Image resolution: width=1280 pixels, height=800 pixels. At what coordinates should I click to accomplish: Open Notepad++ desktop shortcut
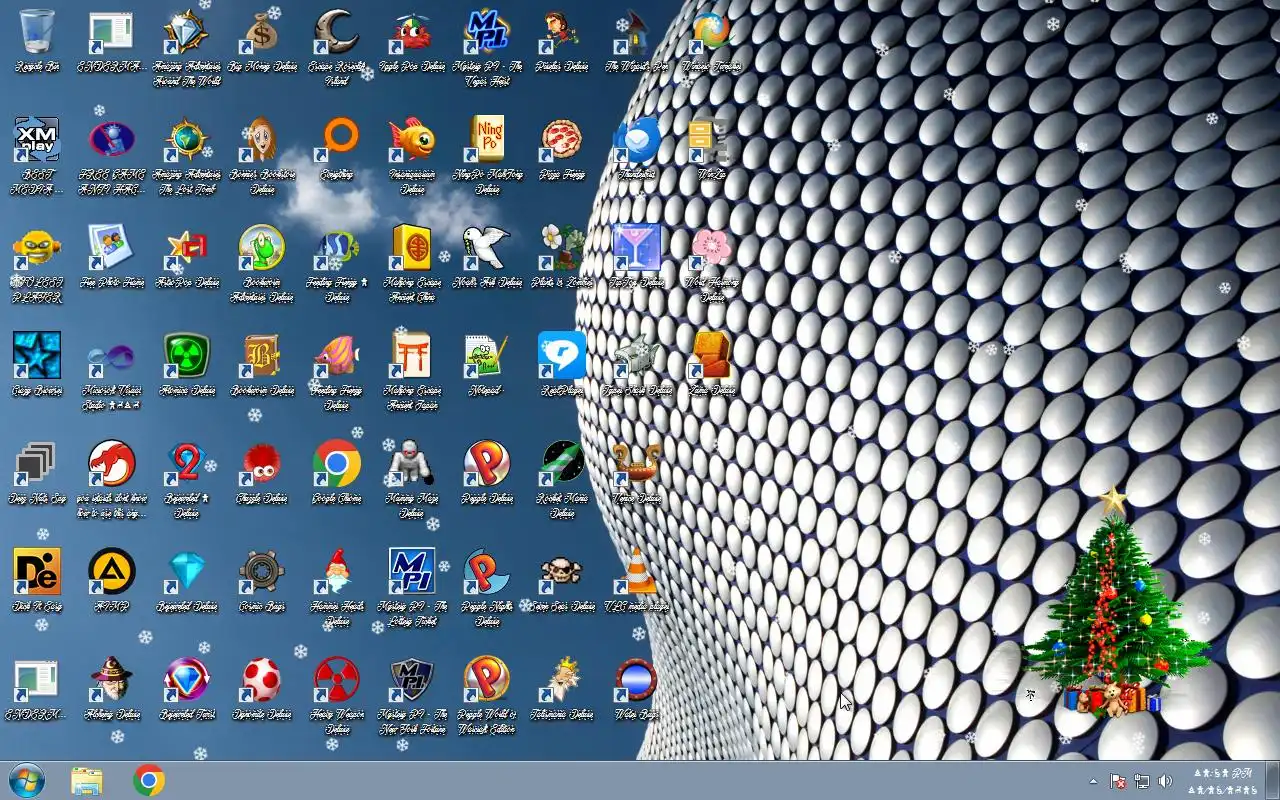(487, 356)
